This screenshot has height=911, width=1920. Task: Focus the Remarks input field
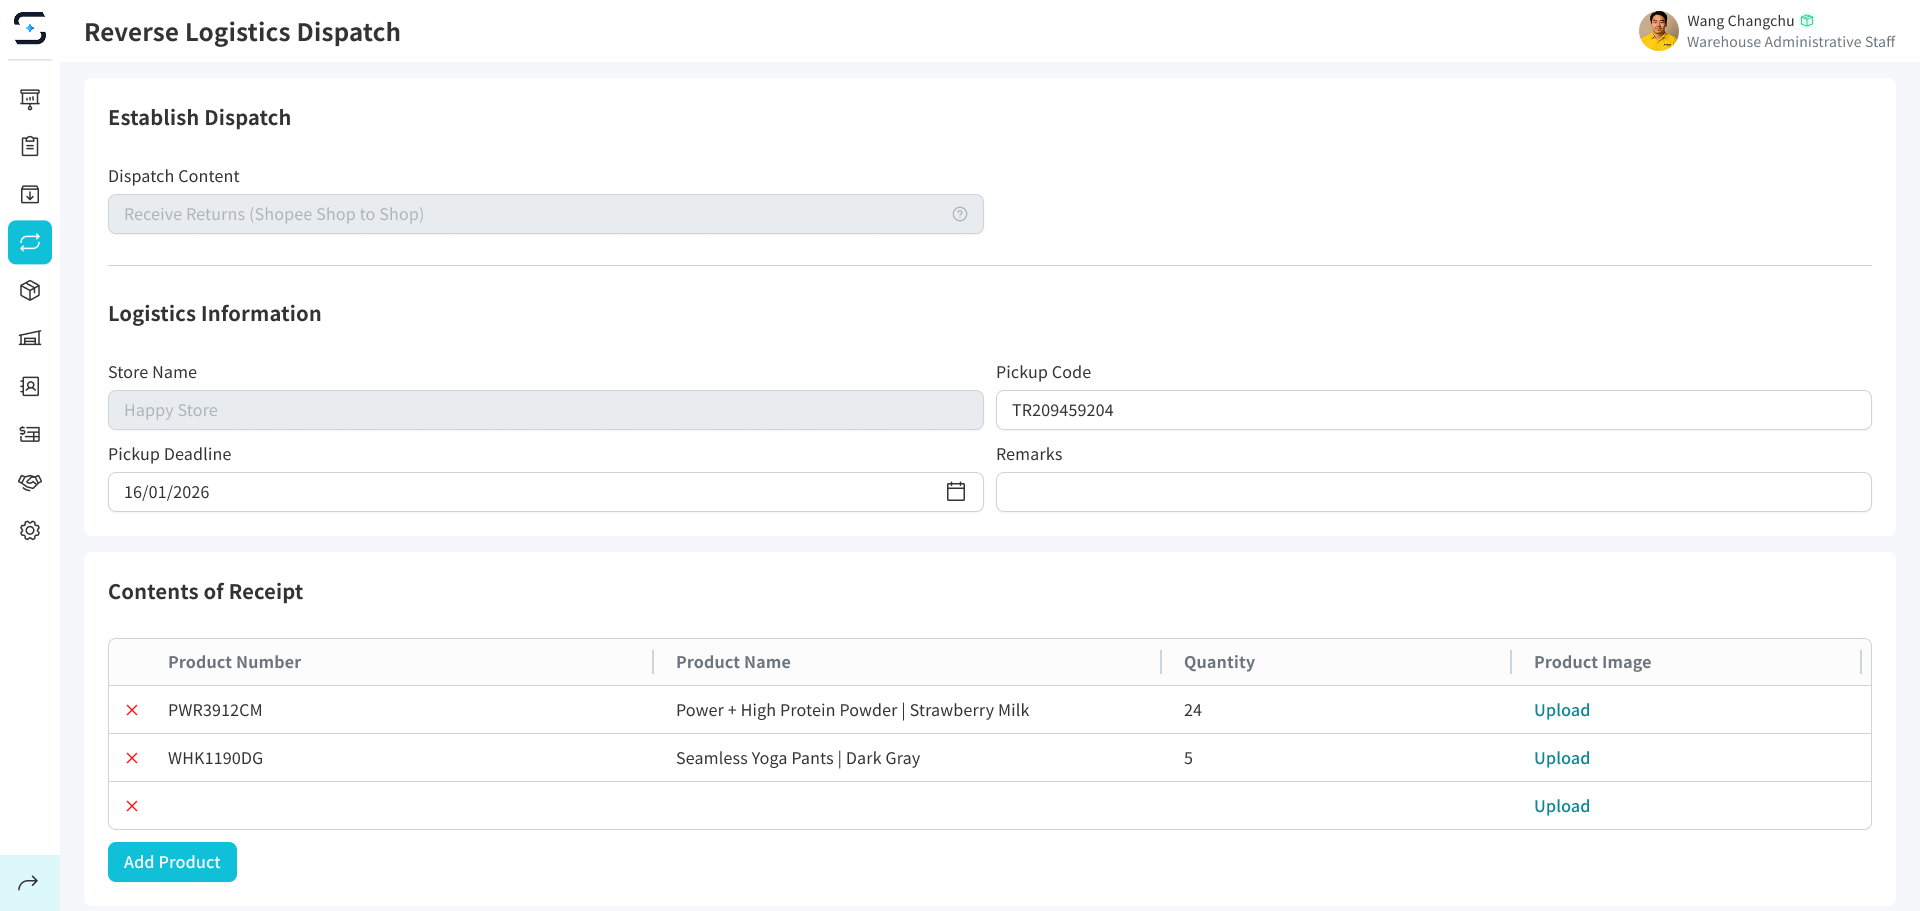[1432, 492]
